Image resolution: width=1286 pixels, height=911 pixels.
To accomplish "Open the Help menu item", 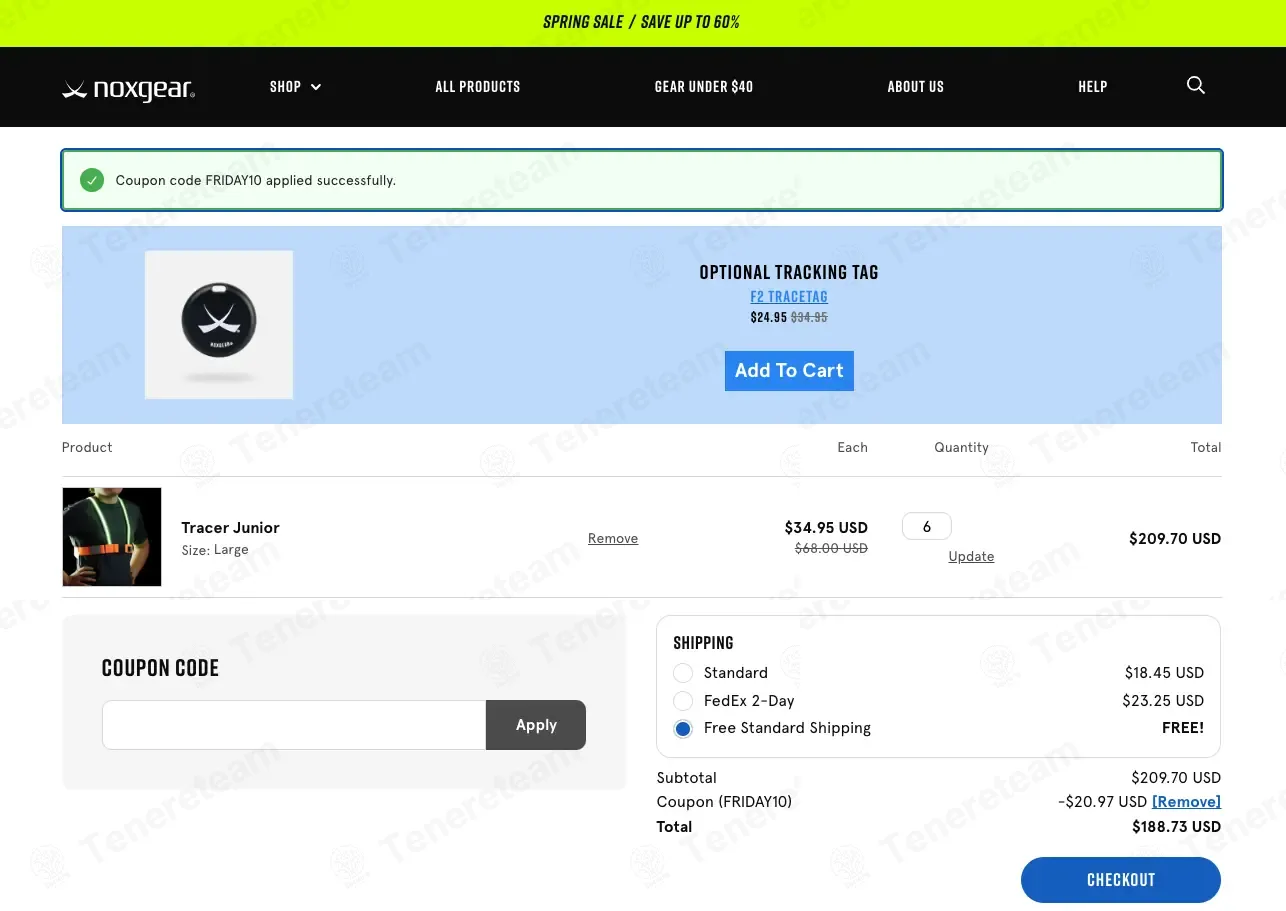I will tap(1093, 87).
